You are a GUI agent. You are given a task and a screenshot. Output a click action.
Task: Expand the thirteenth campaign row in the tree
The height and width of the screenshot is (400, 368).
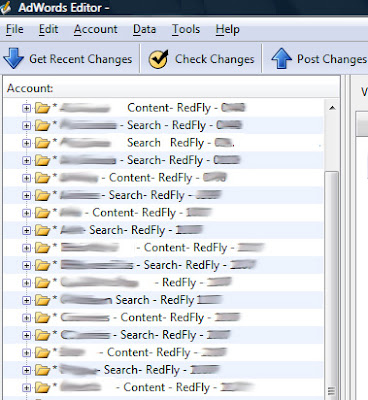click(26, 318)
